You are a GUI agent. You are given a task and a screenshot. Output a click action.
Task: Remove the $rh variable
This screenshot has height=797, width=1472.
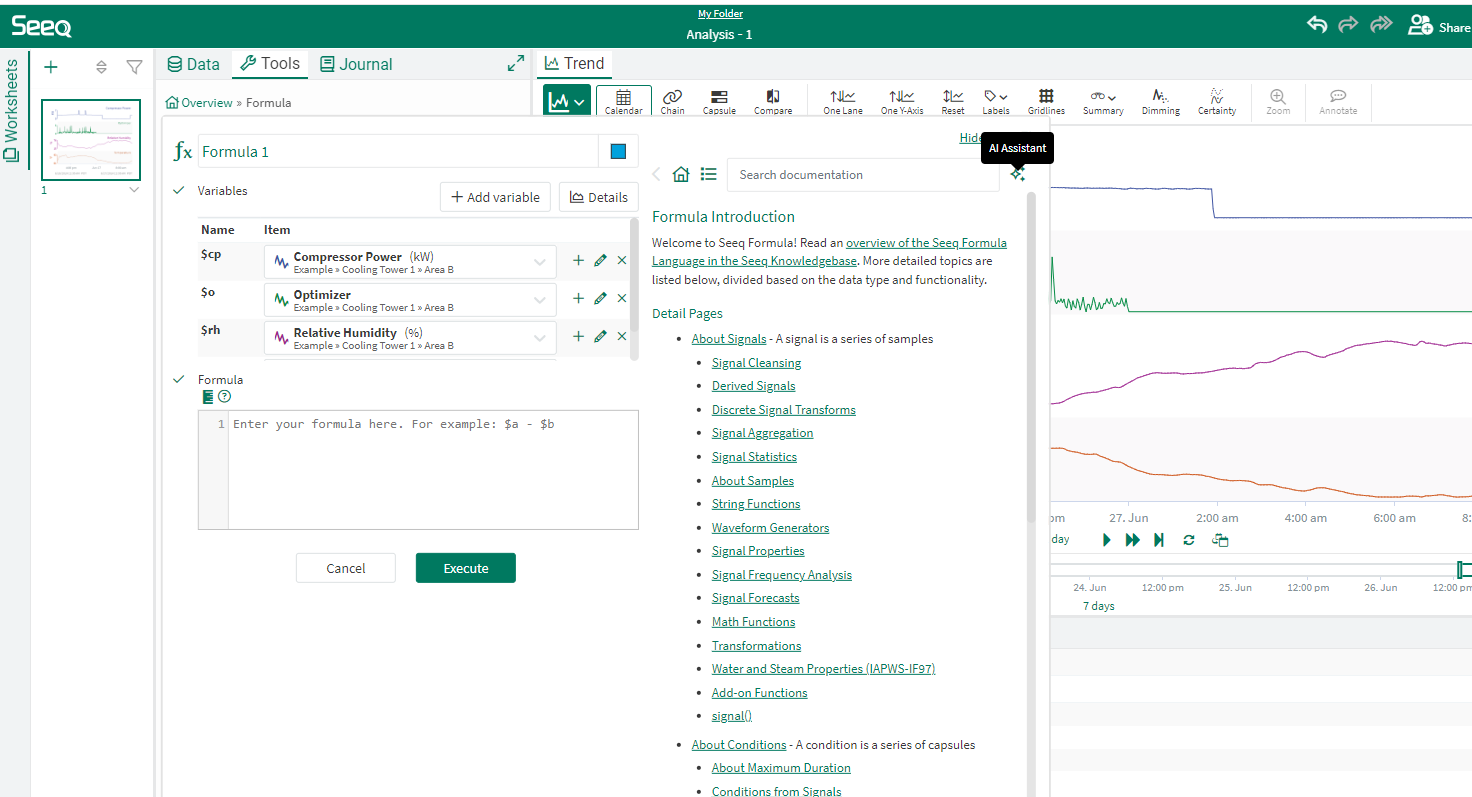click(x=622, y=336)
